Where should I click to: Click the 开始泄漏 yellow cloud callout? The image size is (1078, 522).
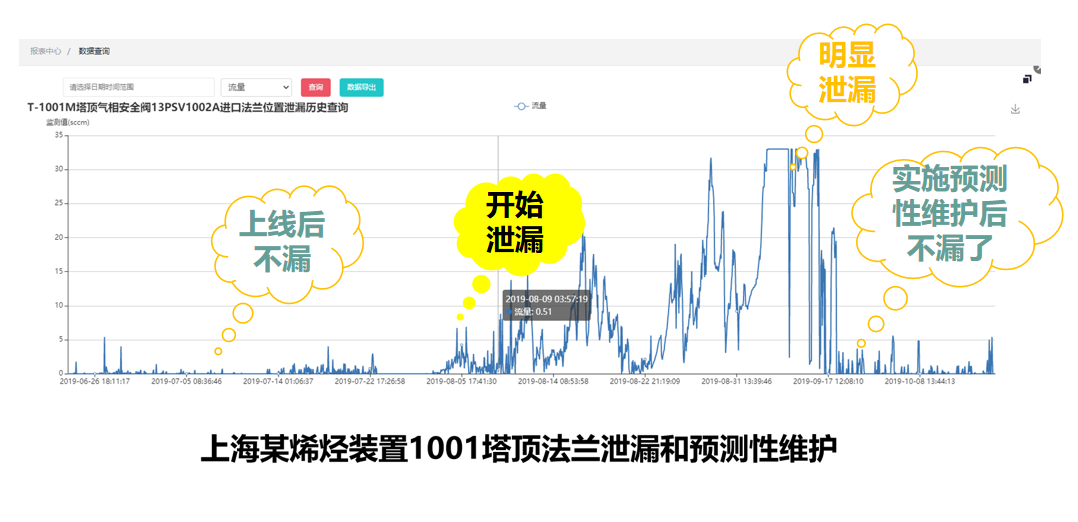[x=515, y=223]
